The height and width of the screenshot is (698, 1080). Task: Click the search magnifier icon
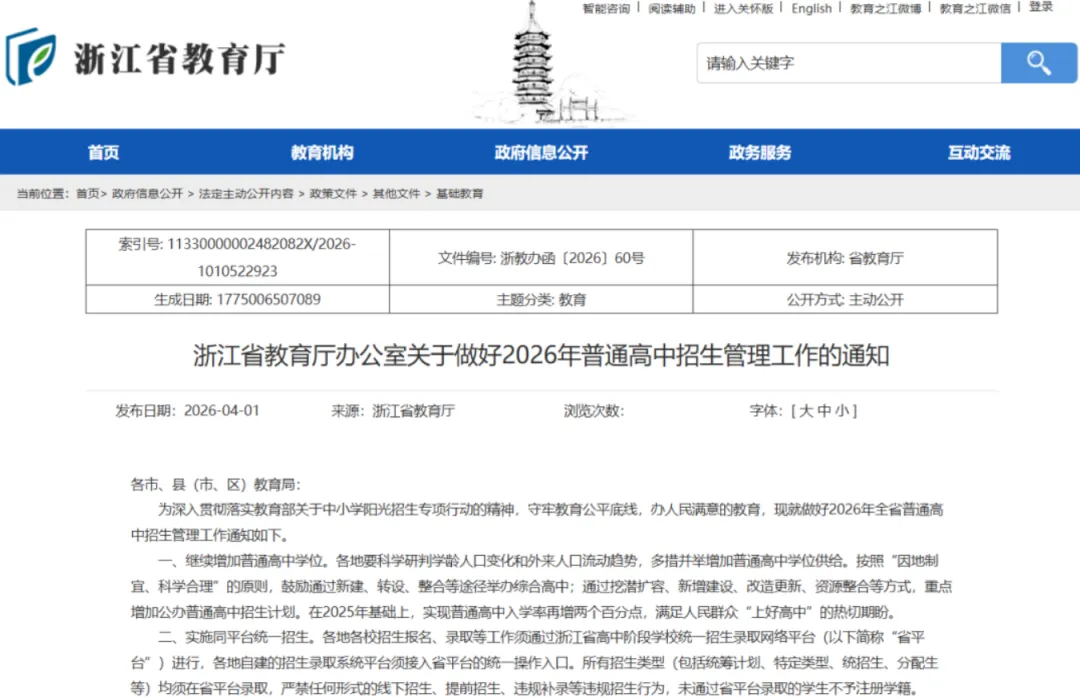(1039, 62)
